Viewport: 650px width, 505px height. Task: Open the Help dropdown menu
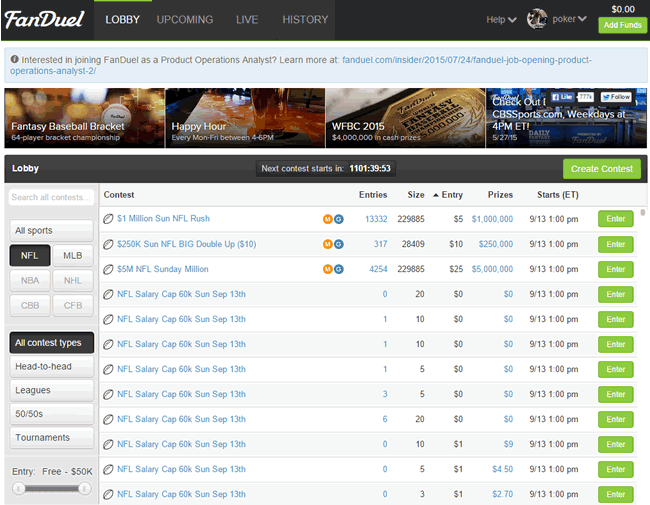coord(501,19)
